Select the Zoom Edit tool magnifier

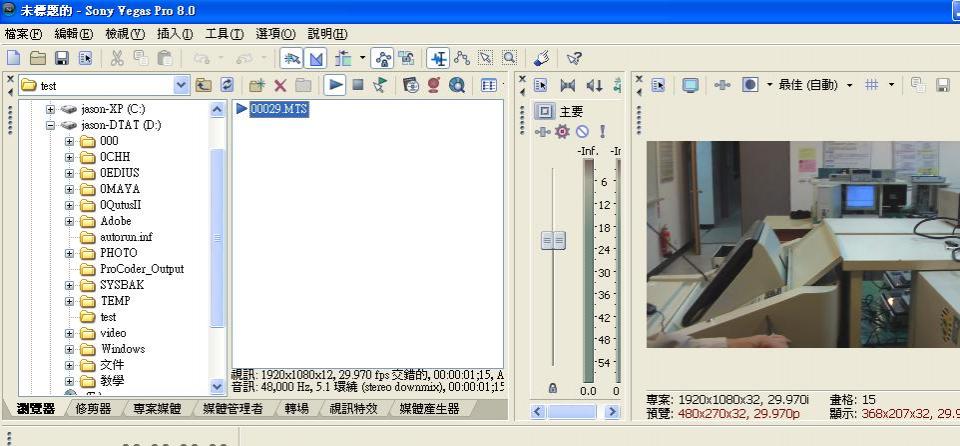[x=509, y=58]
